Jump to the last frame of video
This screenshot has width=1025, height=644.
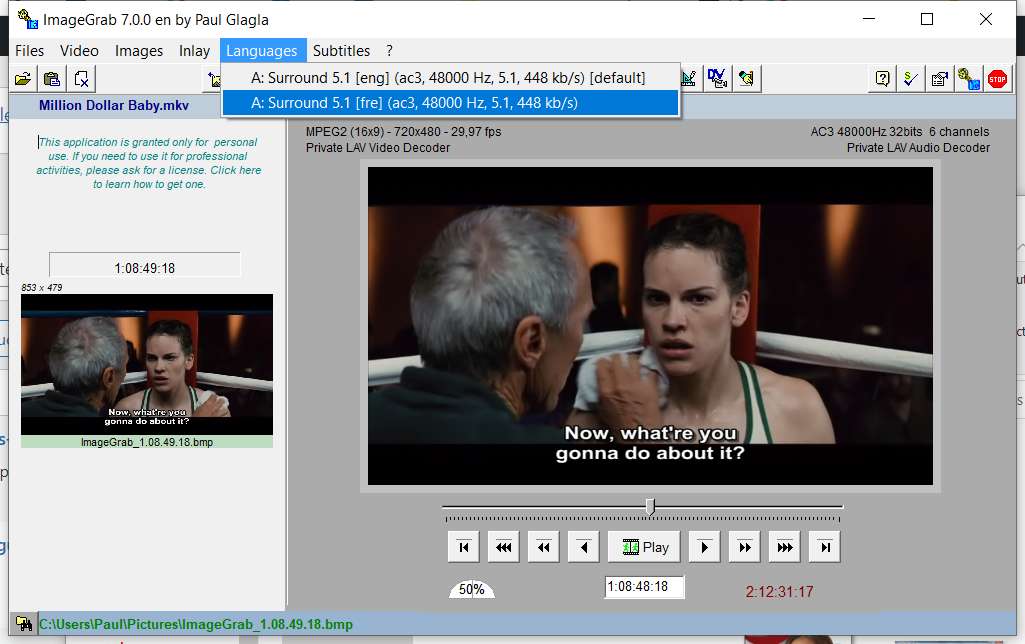tap(825, 547)
